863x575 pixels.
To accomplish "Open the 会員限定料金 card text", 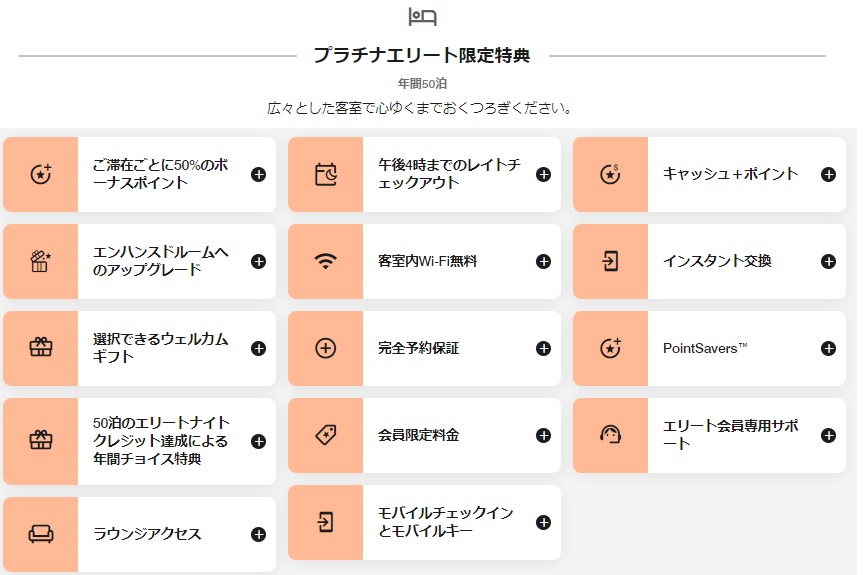I will point(418,435).
